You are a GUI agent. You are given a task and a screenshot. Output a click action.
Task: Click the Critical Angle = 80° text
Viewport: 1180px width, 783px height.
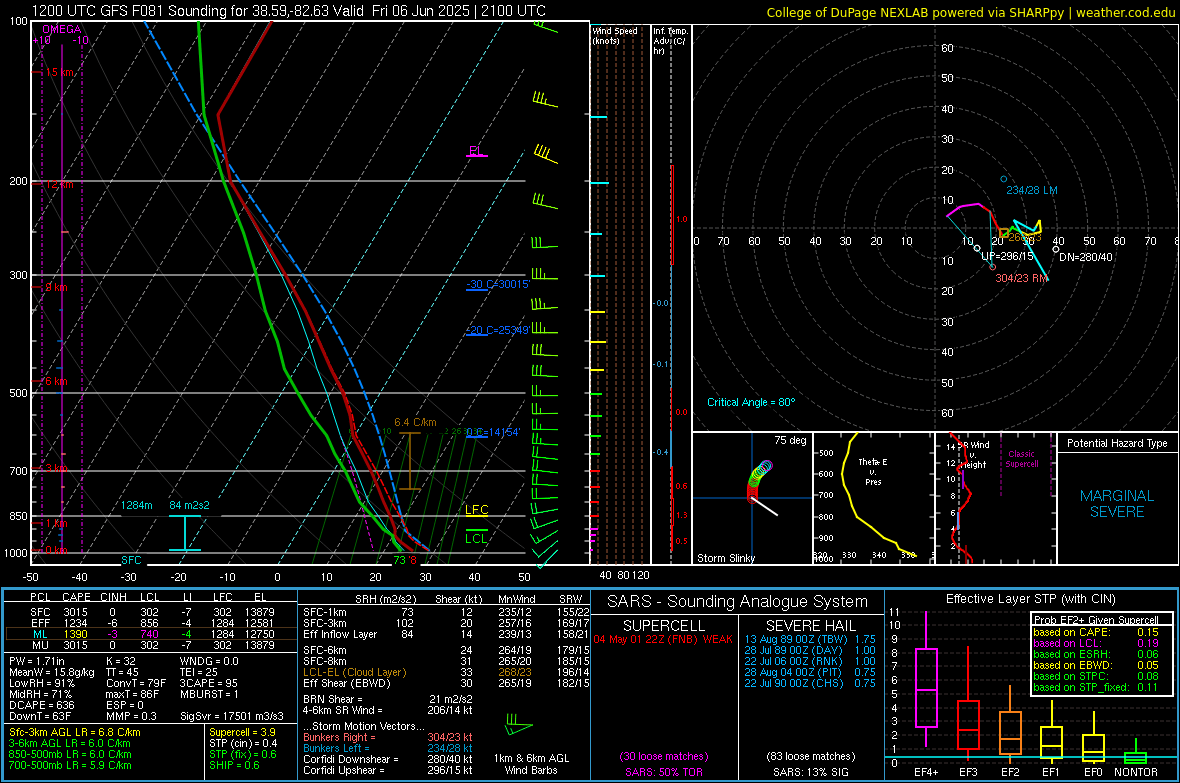click(751, 402)
